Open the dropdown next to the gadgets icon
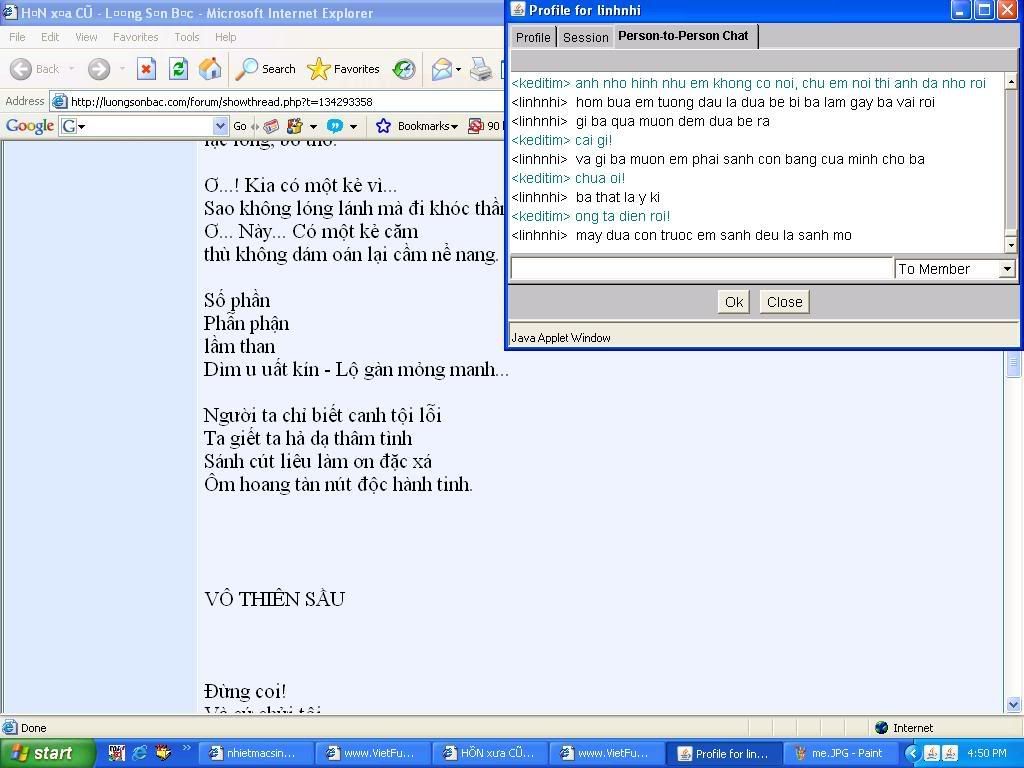Image resolution: width=1024 pixels, height=768 pixels. coord(313,127)
